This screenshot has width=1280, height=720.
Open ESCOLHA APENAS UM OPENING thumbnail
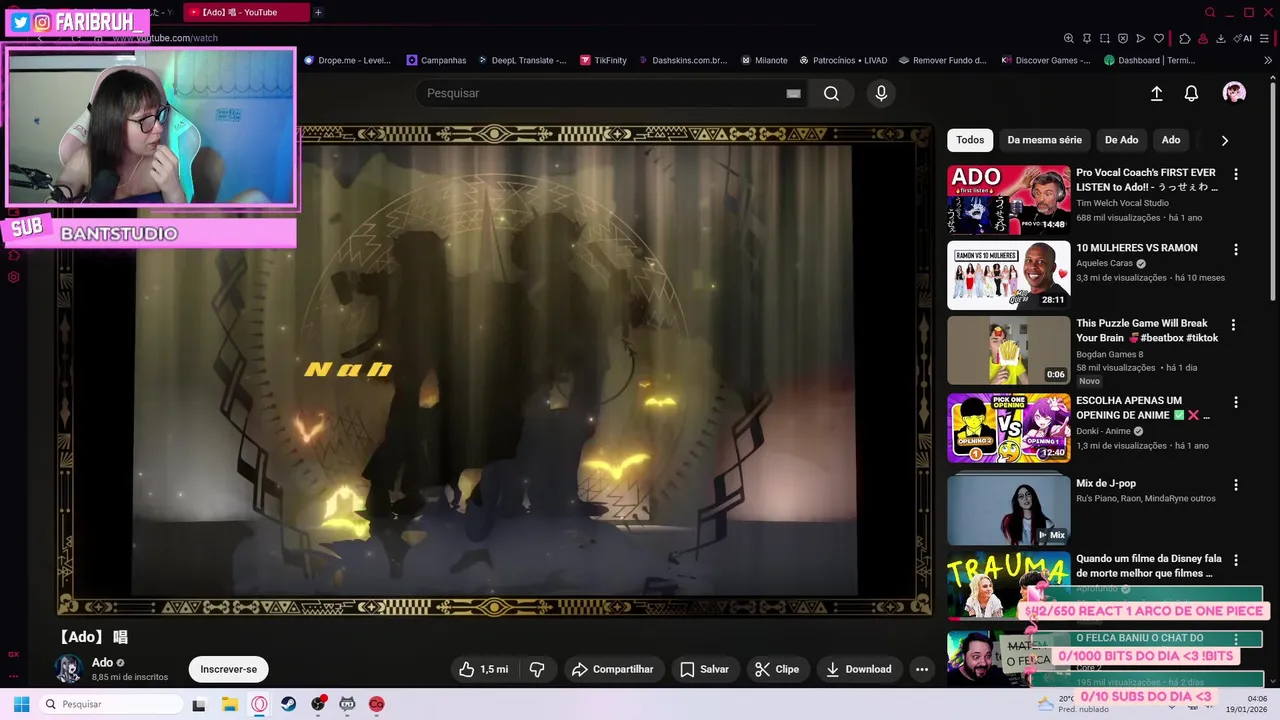(1008, 427)
